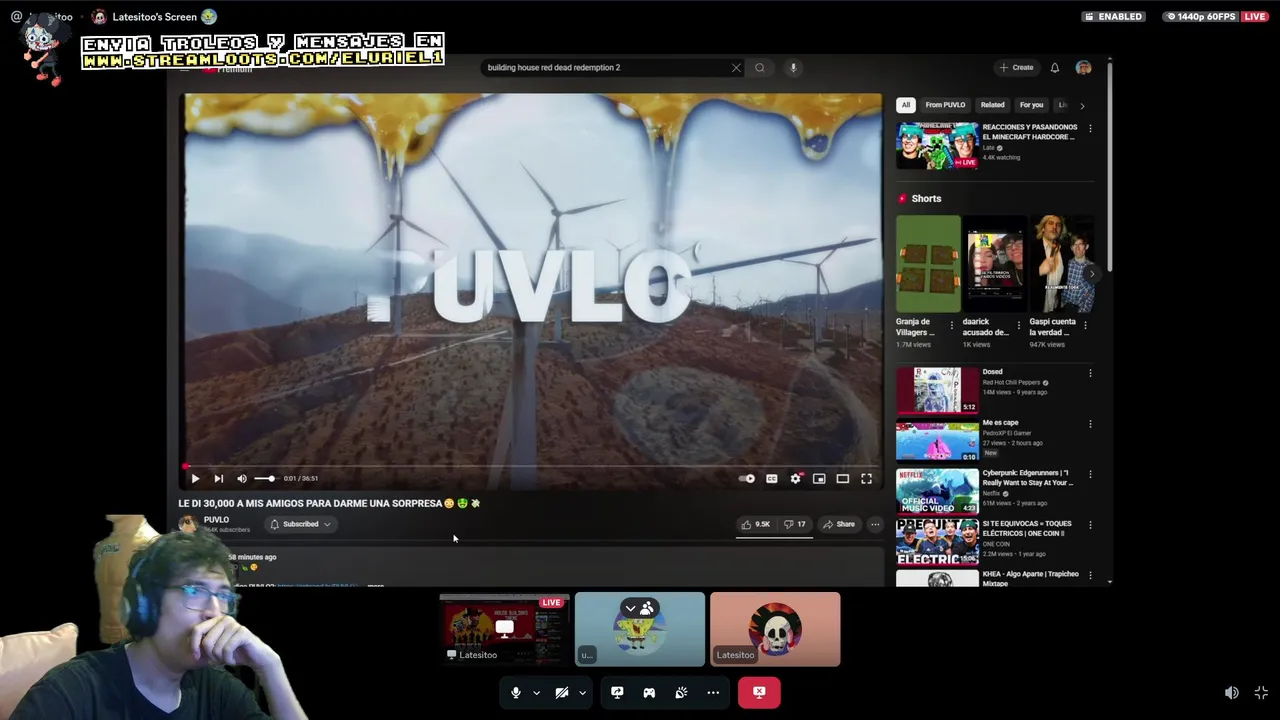The image size is (1280, 720).
Task: Select Latesitoo skull avatar tile
Action: (775, 629)
